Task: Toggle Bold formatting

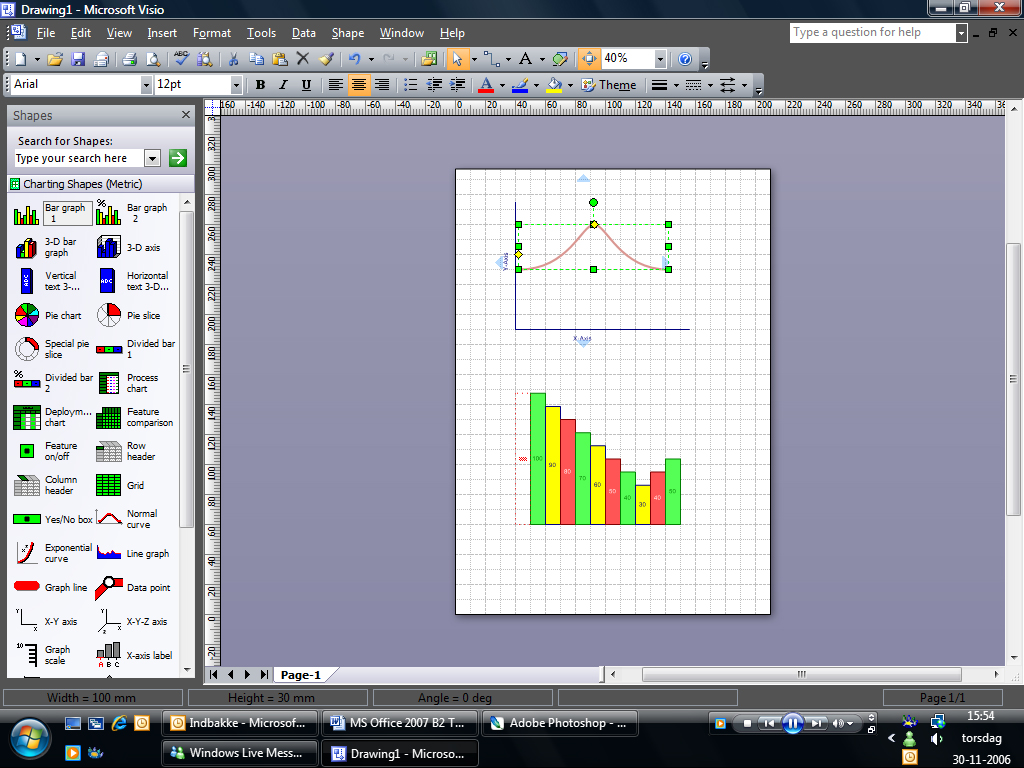Action: [261, 85]
